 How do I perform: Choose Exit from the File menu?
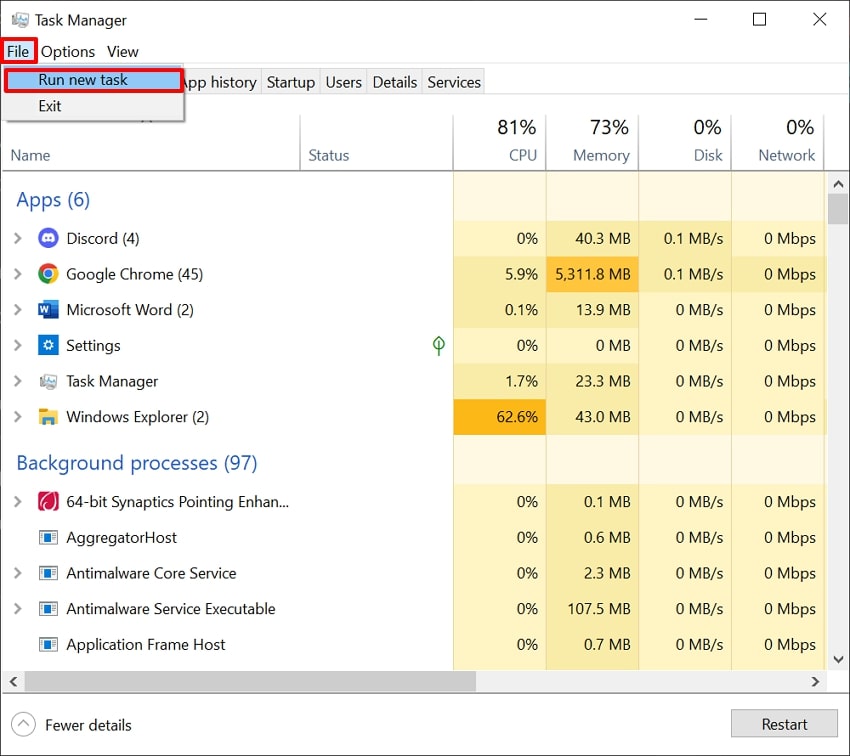pyautogui.click(x=50, y=106)
